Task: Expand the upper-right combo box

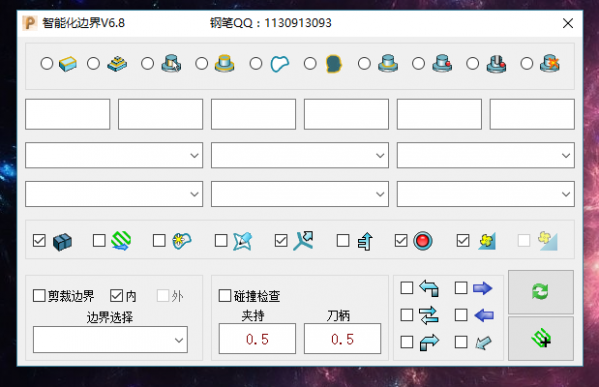Action: click(486, 155)
